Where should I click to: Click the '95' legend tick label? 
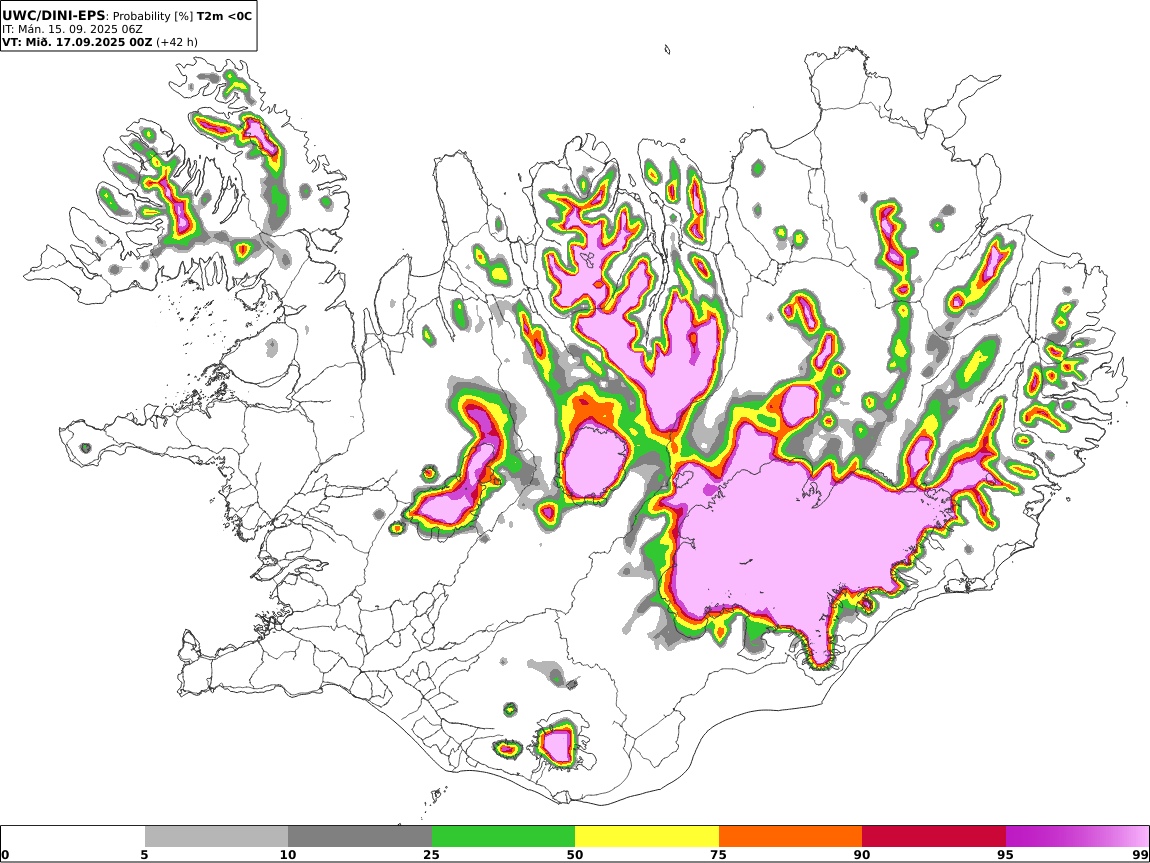click(x=1006, y=854)
